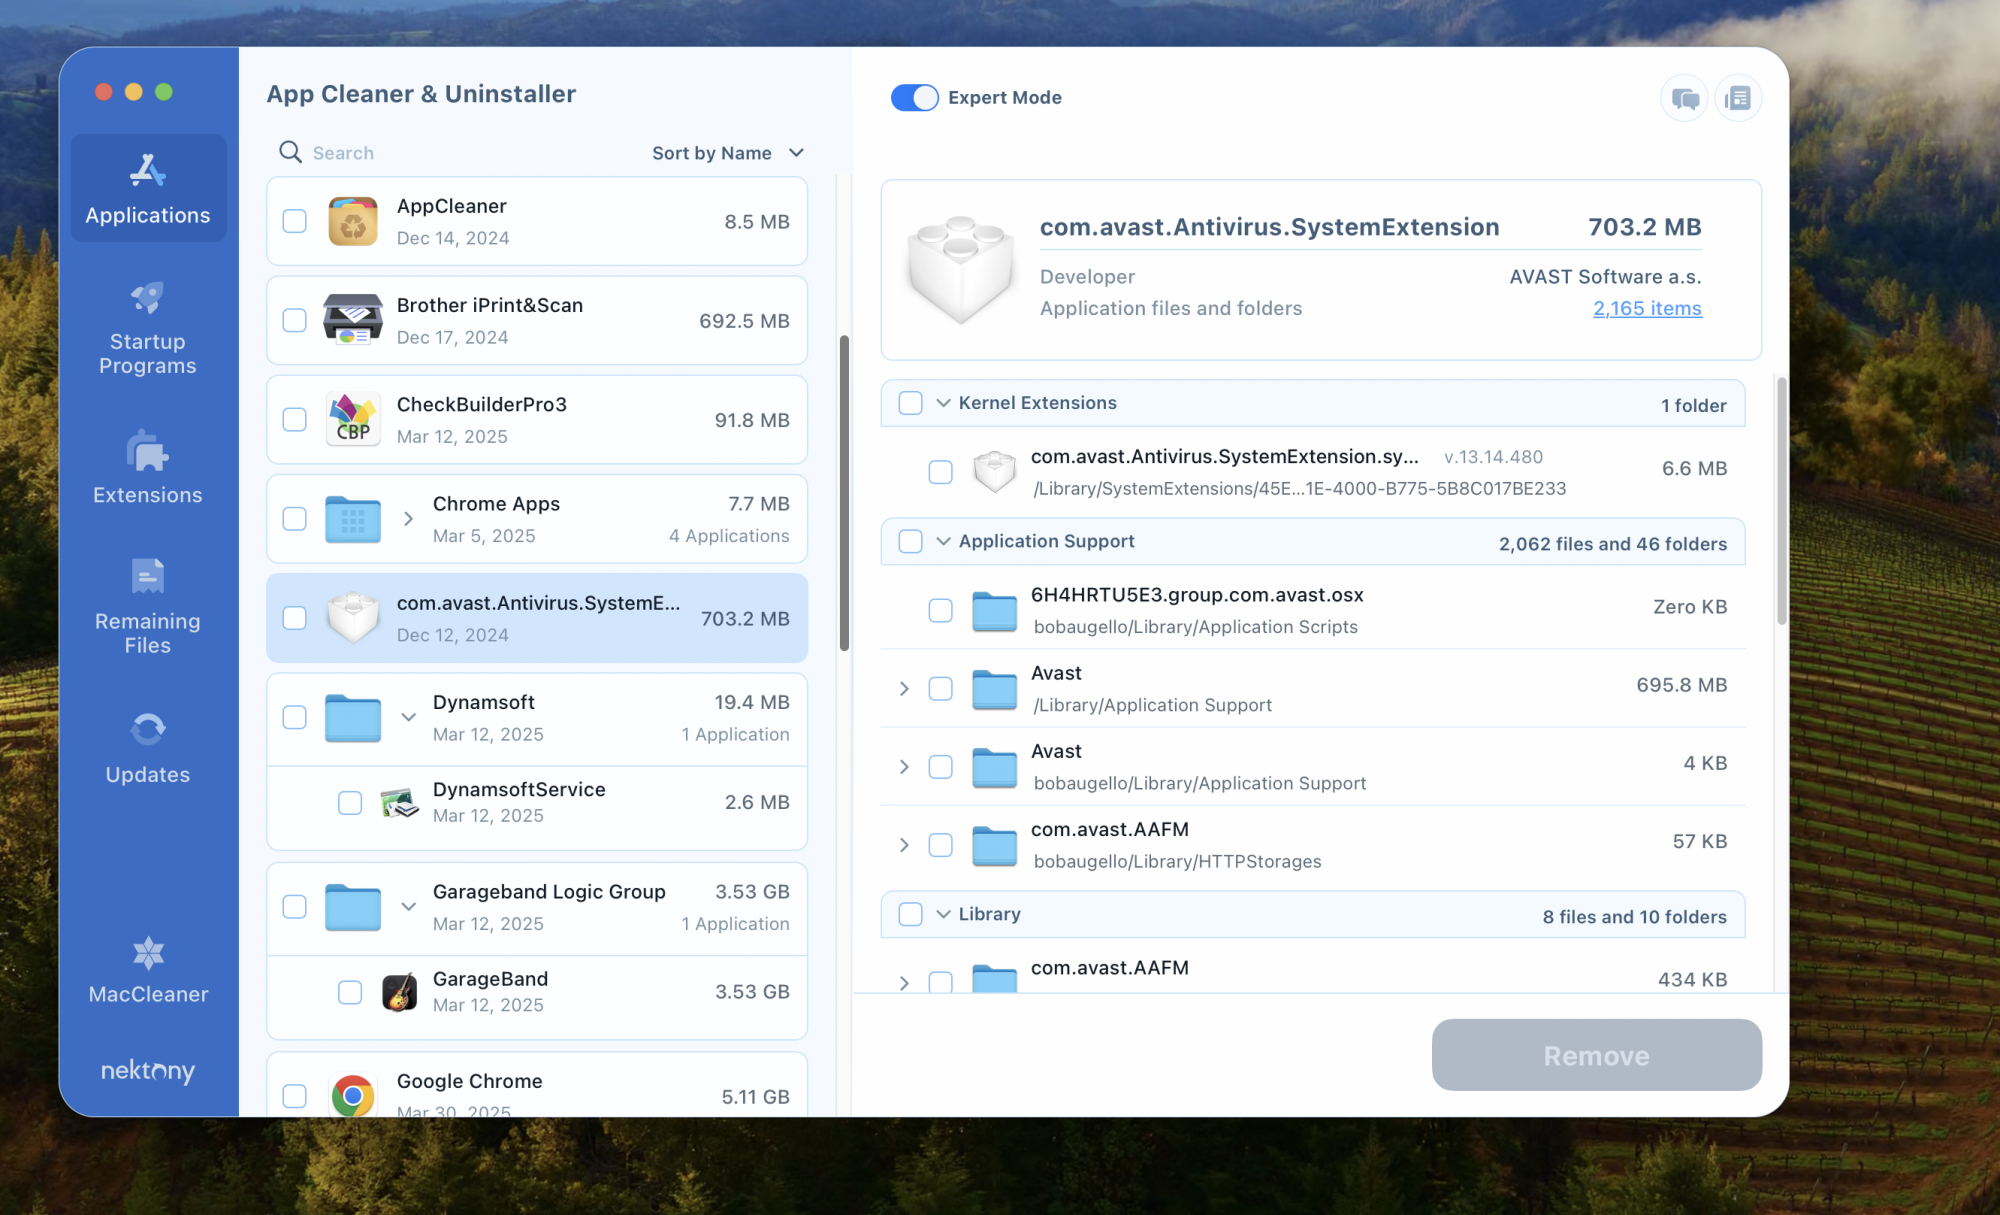Click the DynamsoftService app icon
This screenshot has width=2000, height=1215.
(x=400, y=802)
